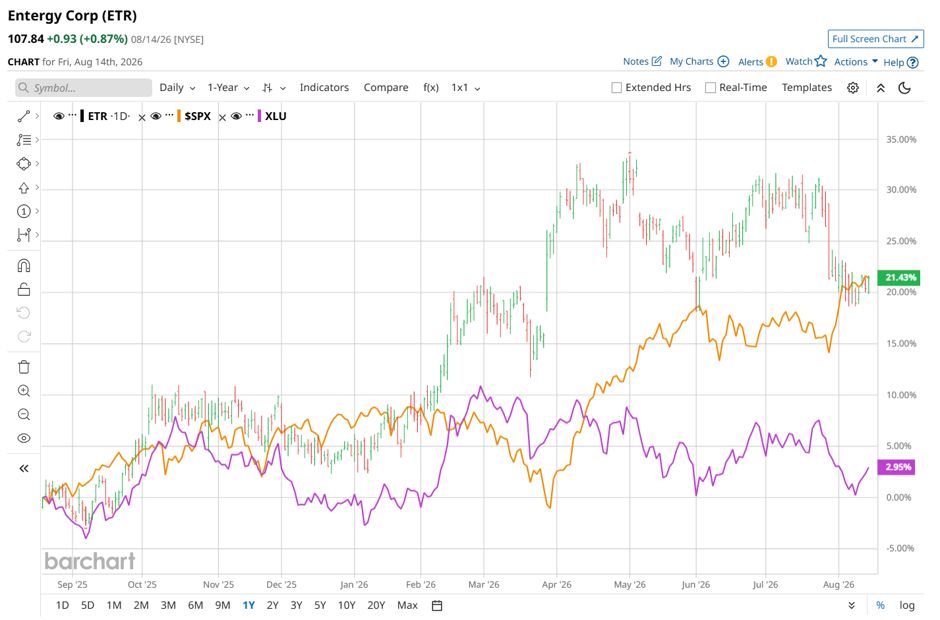This screenshot has width=940, height=620.
Task: Click the 21.43% ETR price label
Action: coord(900,277)
